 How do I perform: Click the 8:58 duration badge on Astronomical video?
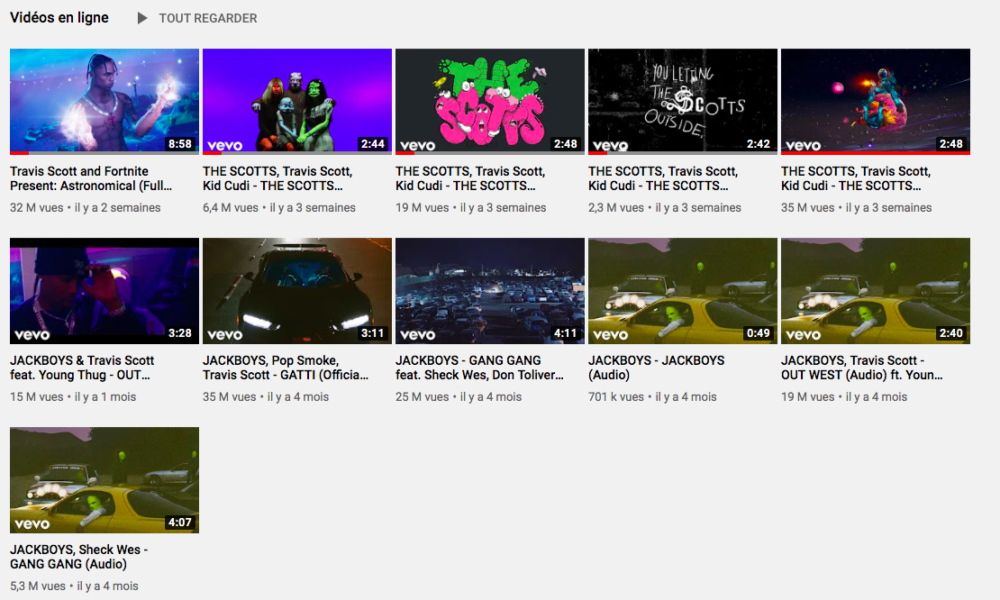[180, 144]
